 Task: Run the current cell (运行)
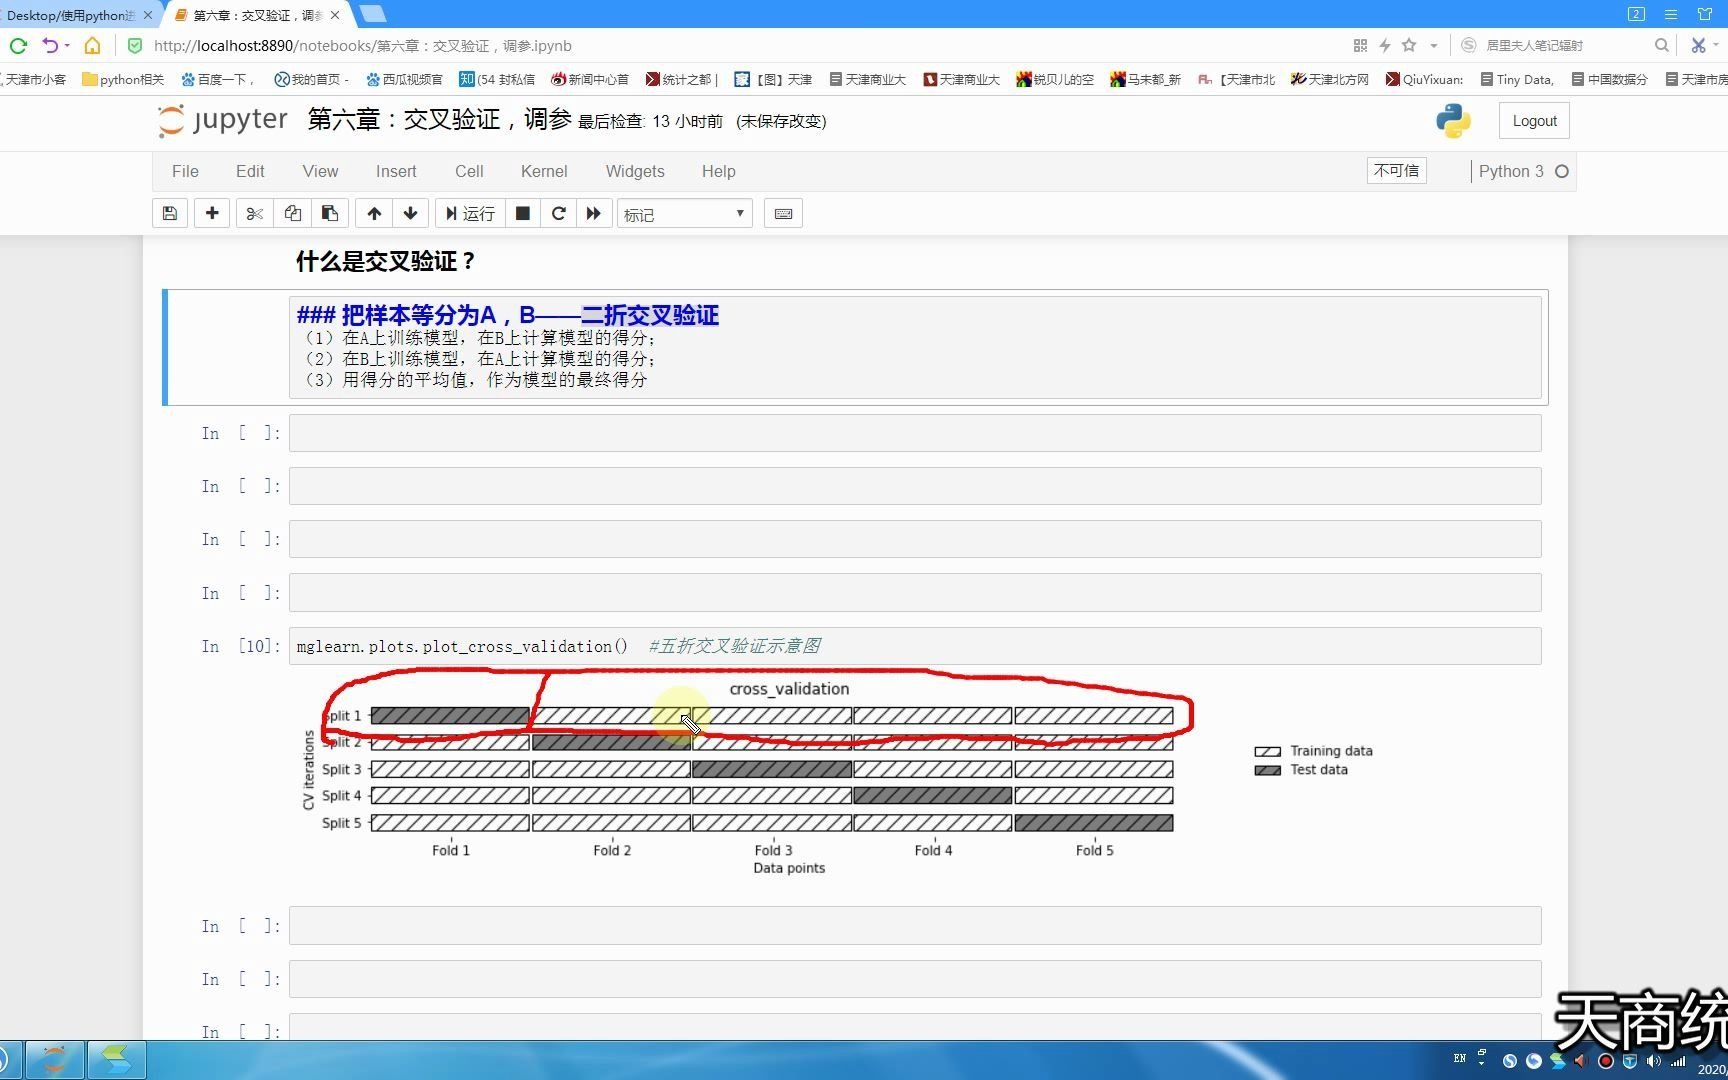click(470, 213)
